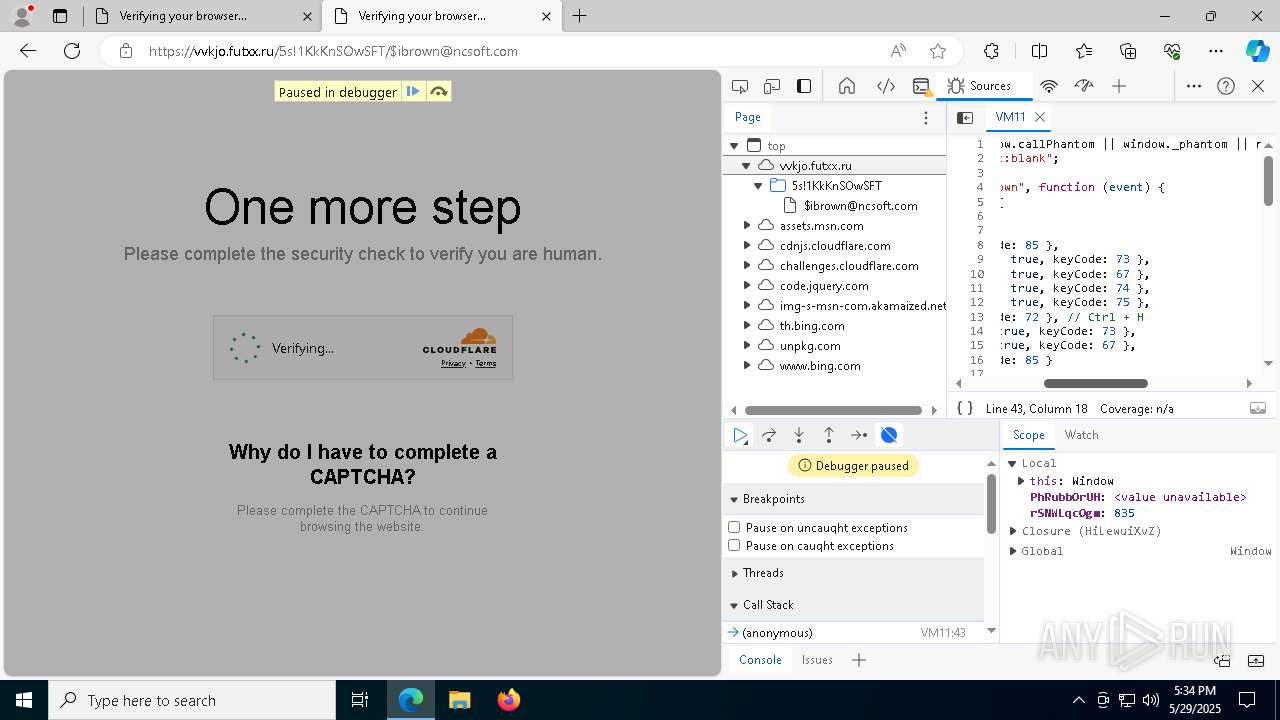Open File Explorer from the taskbar
The image size is (1280, 720).
(x=460, y=700)
